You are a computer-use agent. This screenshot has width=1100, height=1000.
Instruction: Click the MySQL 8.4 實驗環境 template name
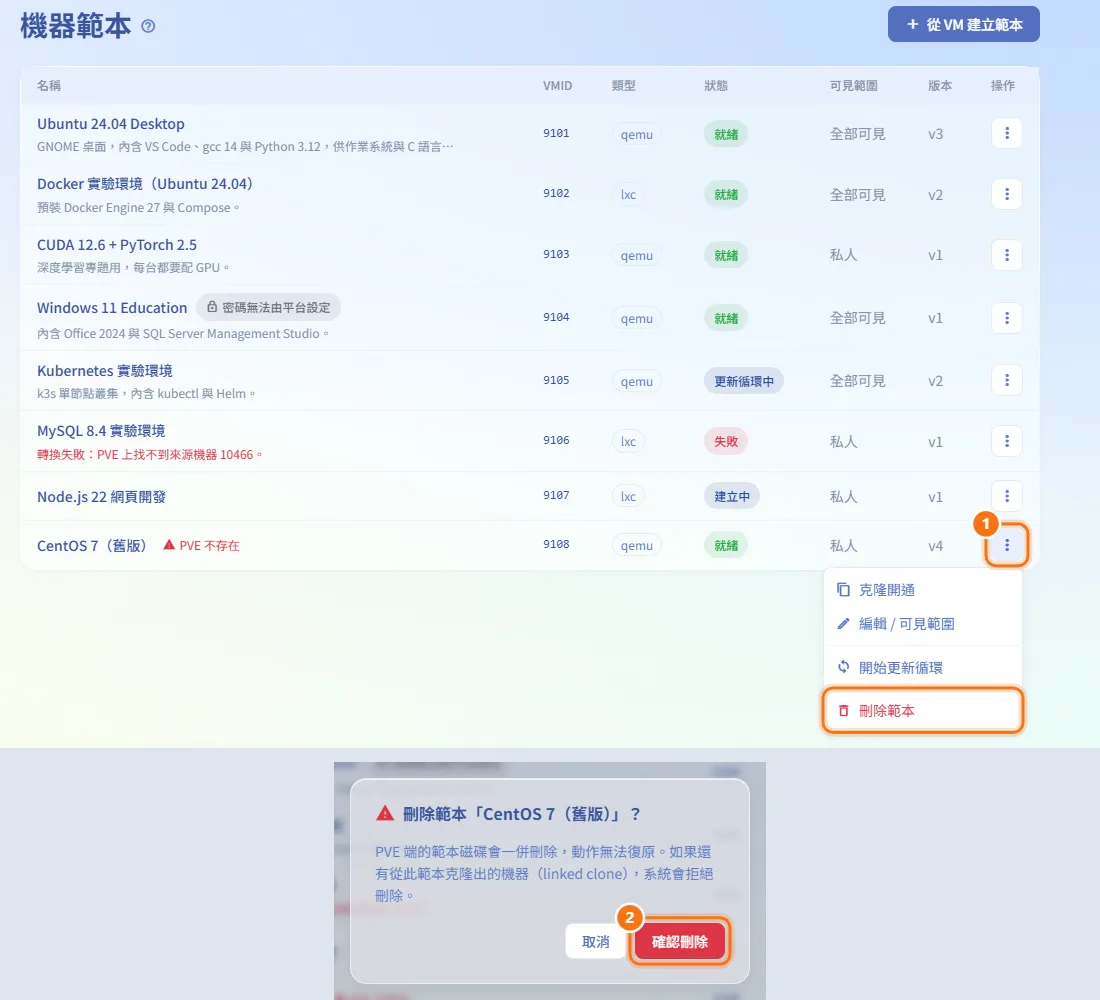tap(101, 431)
